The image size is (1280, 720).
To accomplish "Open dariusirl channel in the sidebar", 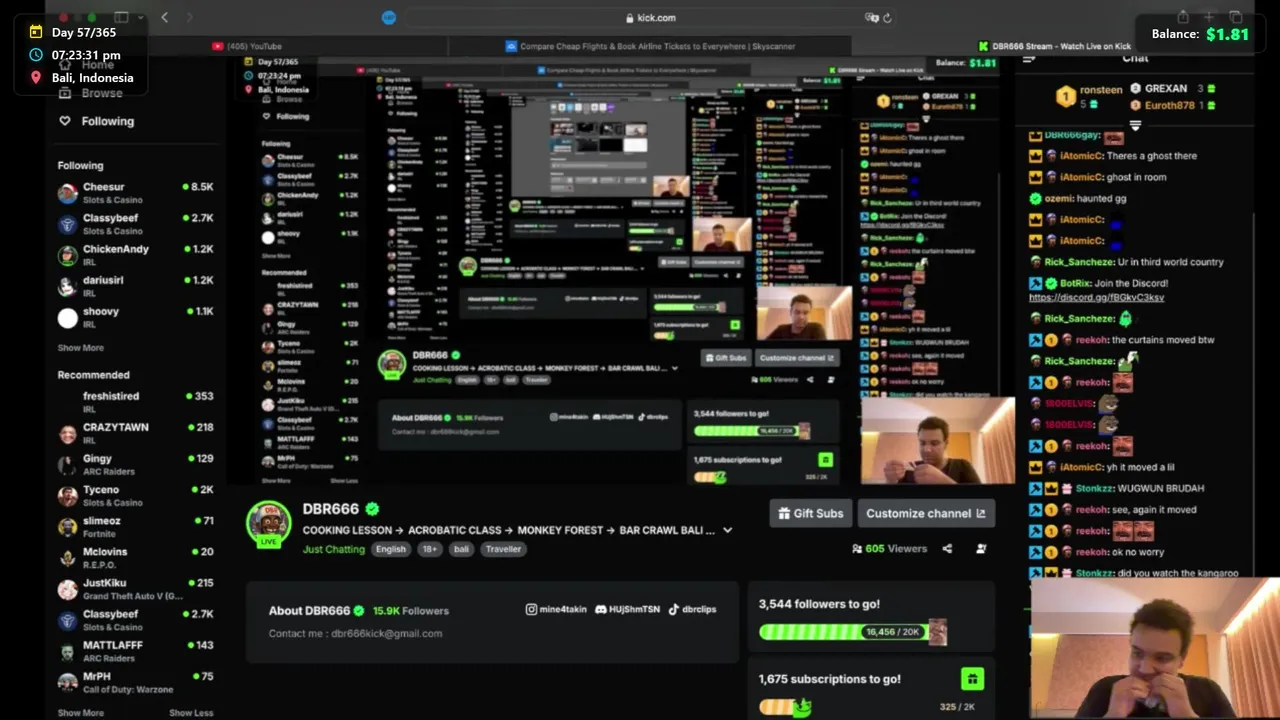I will pyautogui.click(x=135, y=286).
